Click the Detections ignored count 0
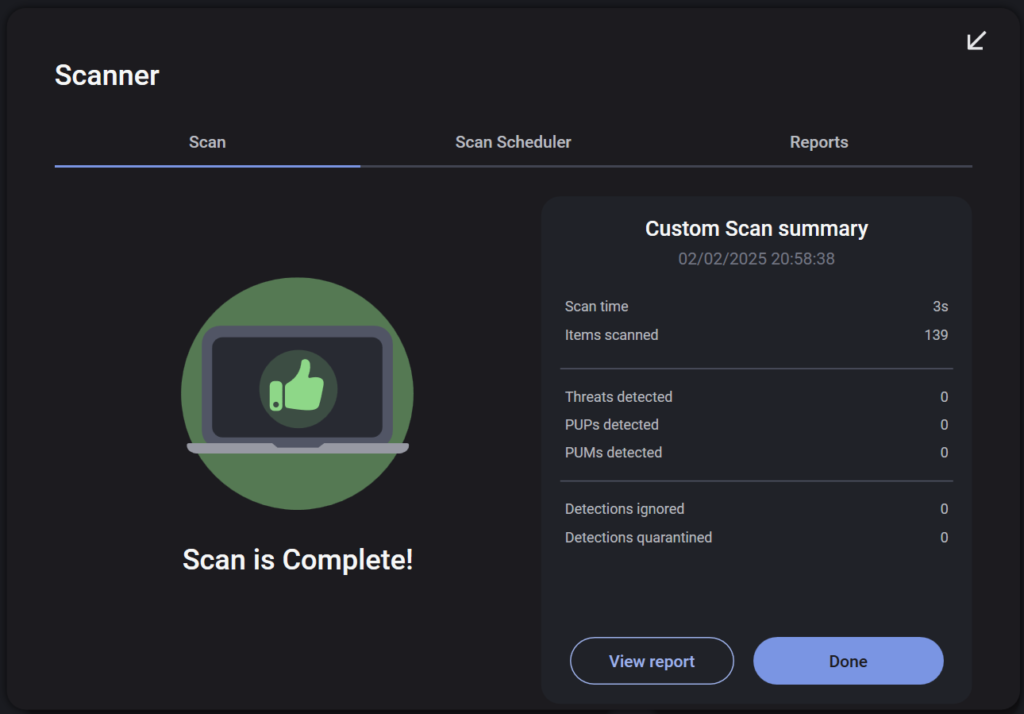 (944, 509)
